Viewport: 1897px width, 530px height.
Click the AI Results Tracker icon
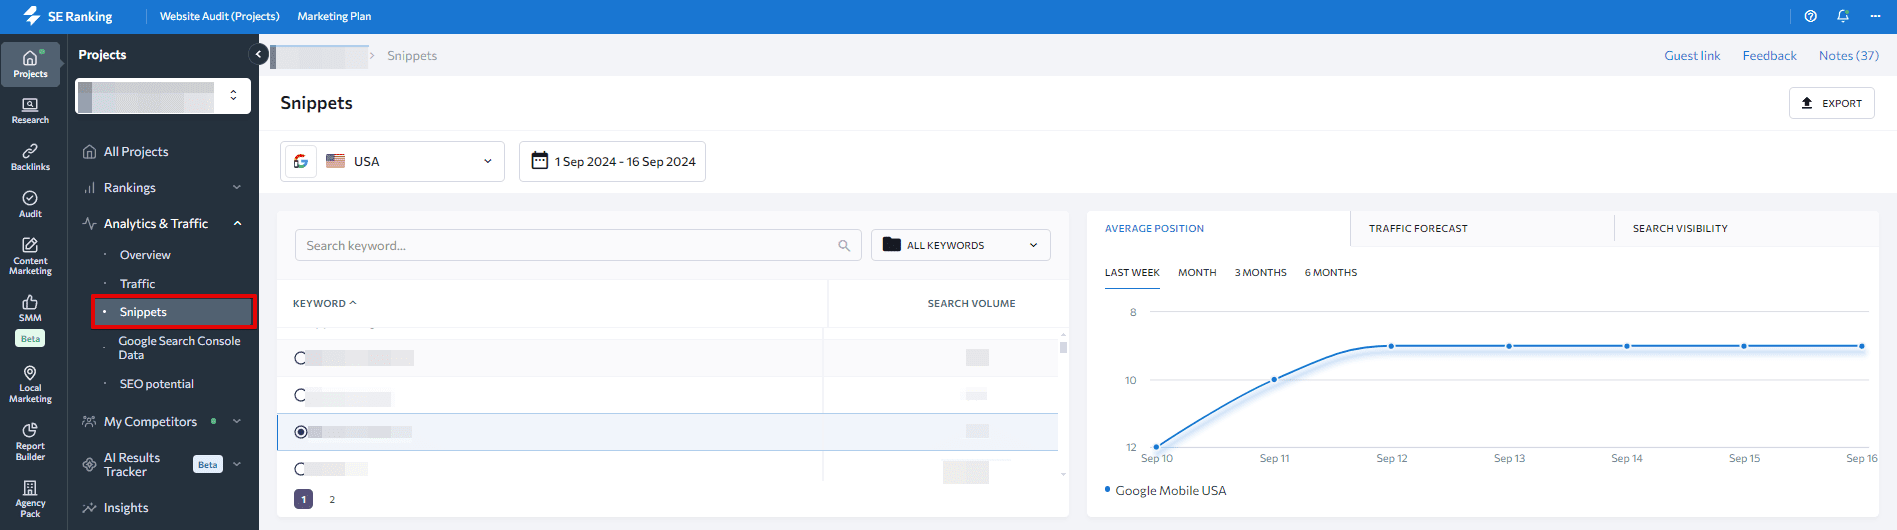click(89, 465)
